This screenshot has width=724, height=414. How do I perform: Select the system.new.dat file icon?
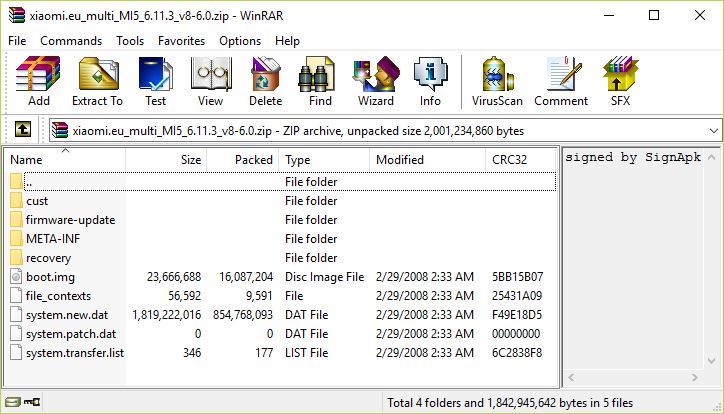[x=16, y=314]
